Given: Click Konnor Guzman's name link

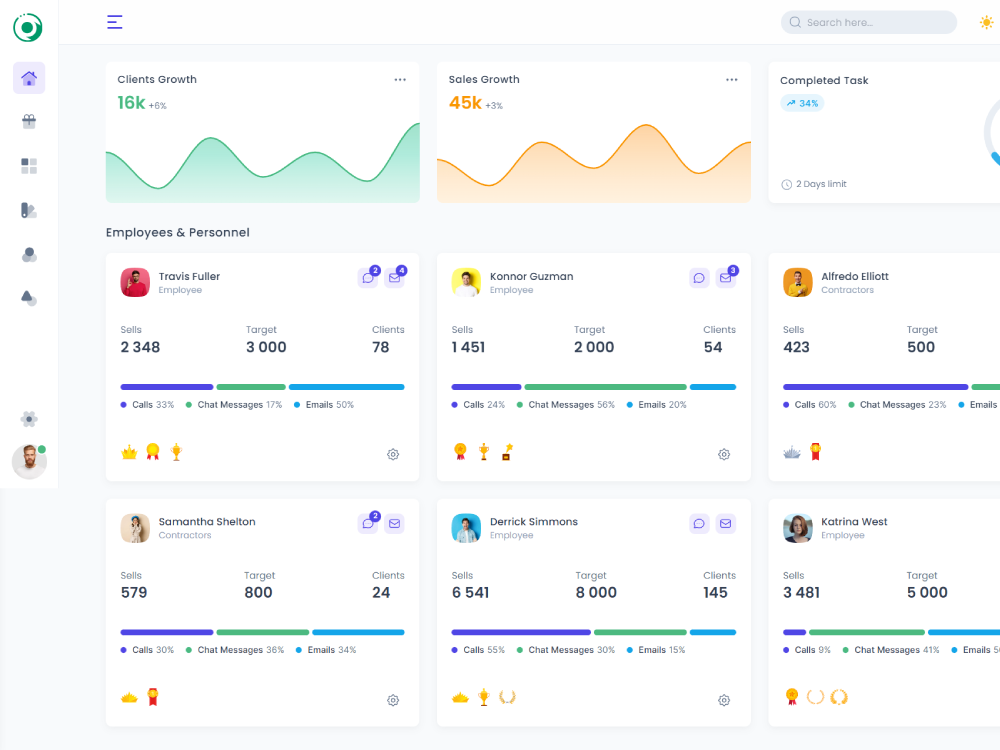Looking at the screenshot, I should (x=531, y=276).
